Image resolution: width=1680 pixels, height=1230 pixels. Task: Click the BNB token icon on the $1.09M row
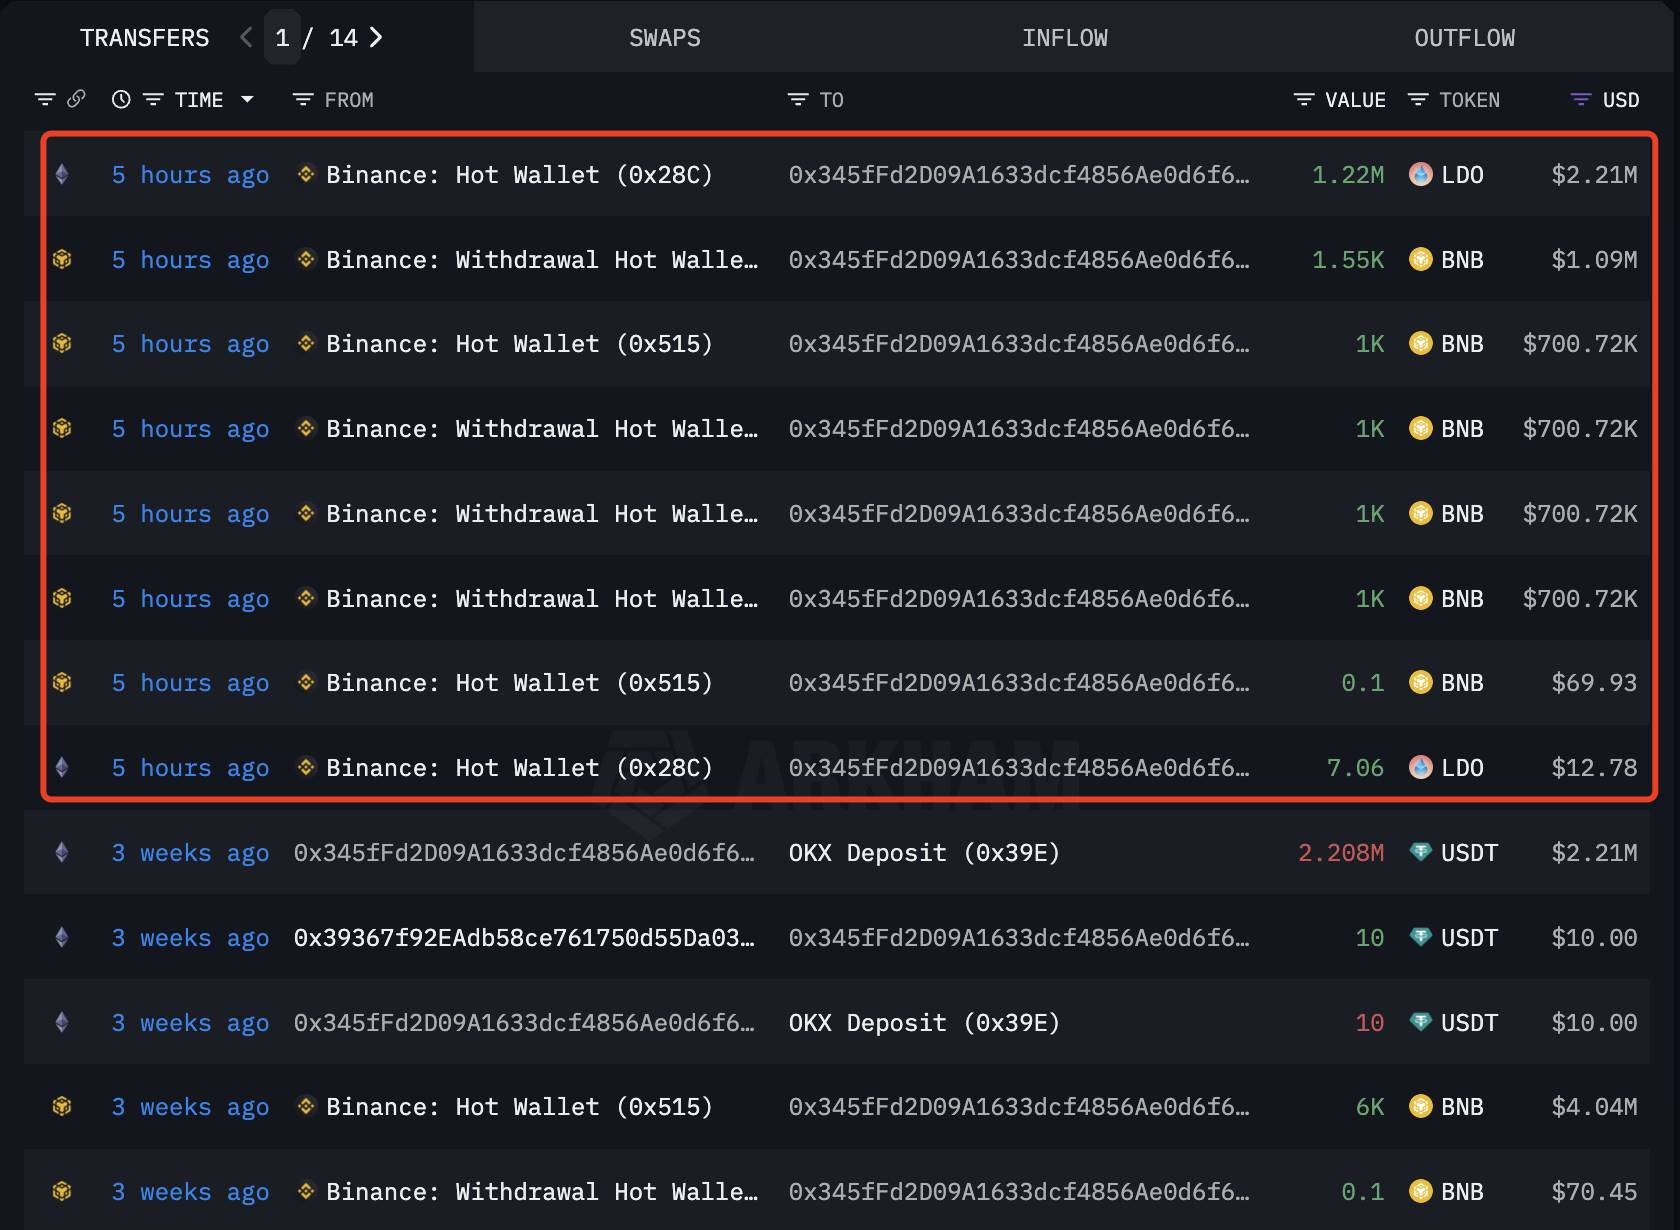click(x=1420, y=260)
